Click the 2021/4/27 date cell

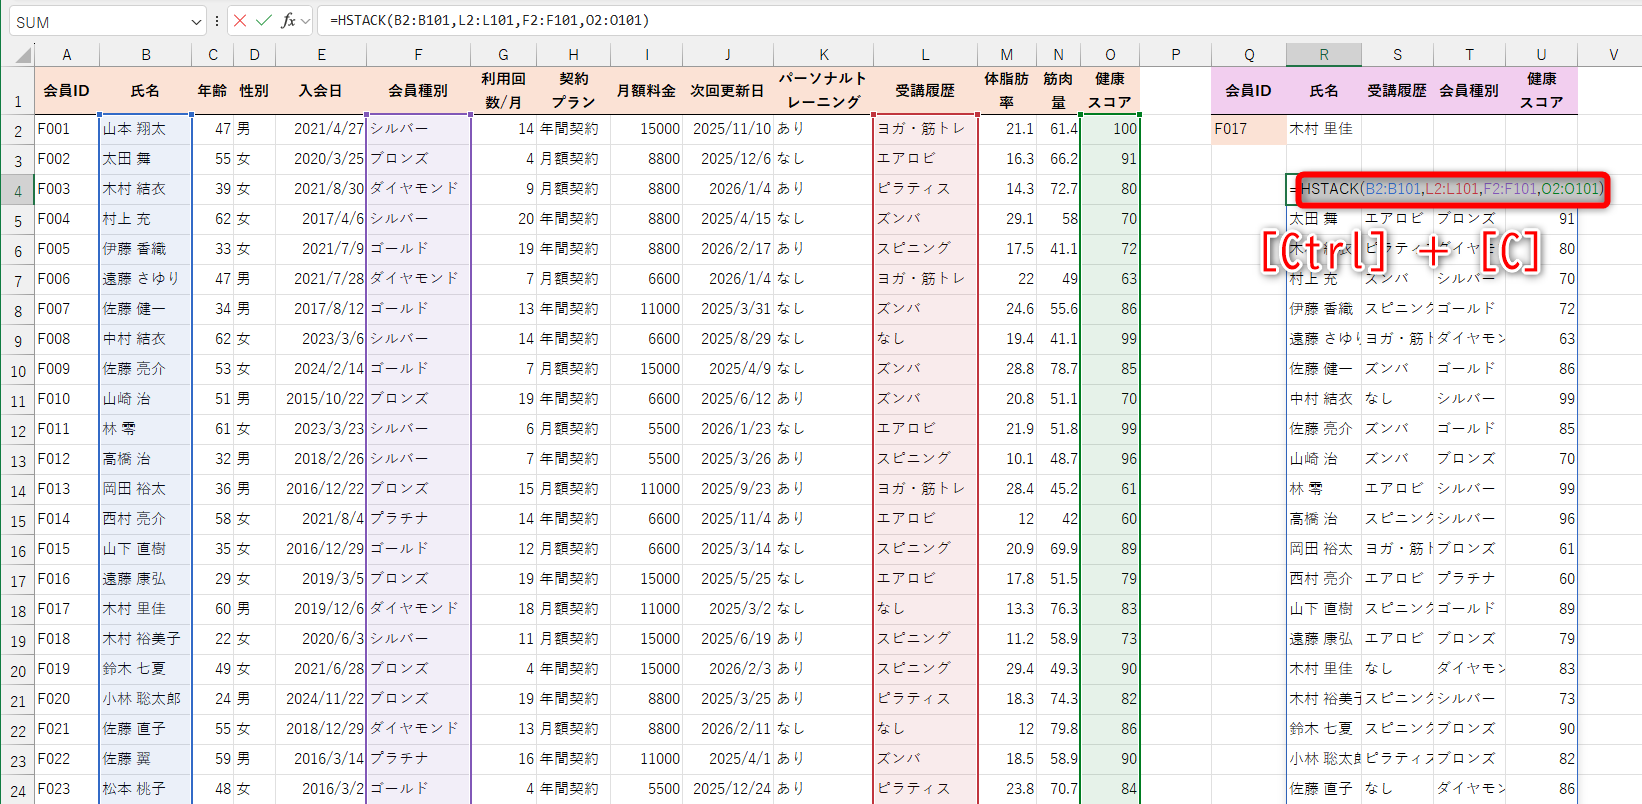pyautogui.click(x=321, y=129)
